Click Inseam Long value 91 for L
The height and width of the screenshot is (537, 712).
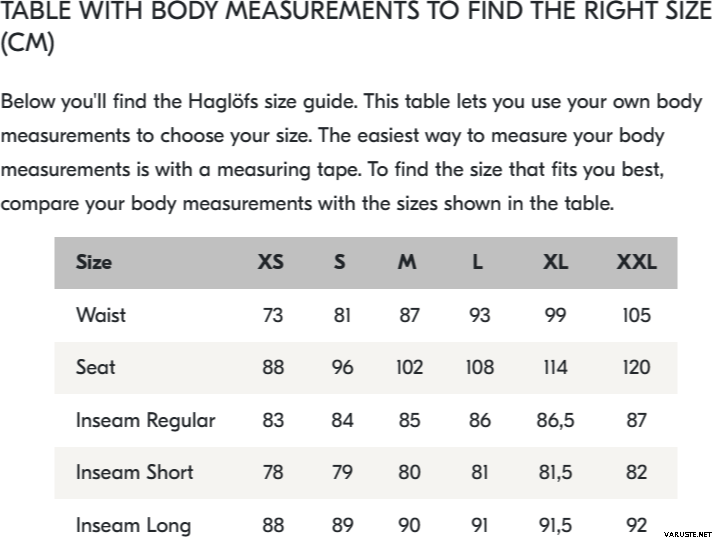479,525
